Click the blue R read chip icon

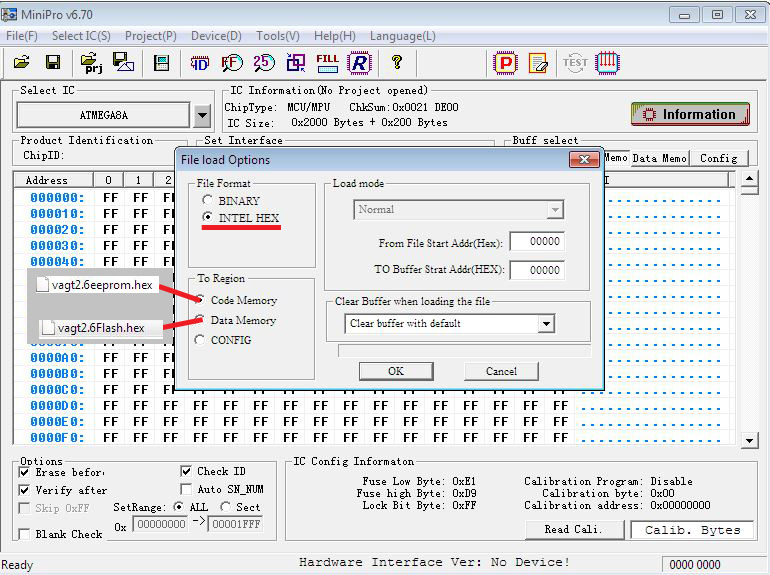[x=358, y=63]
